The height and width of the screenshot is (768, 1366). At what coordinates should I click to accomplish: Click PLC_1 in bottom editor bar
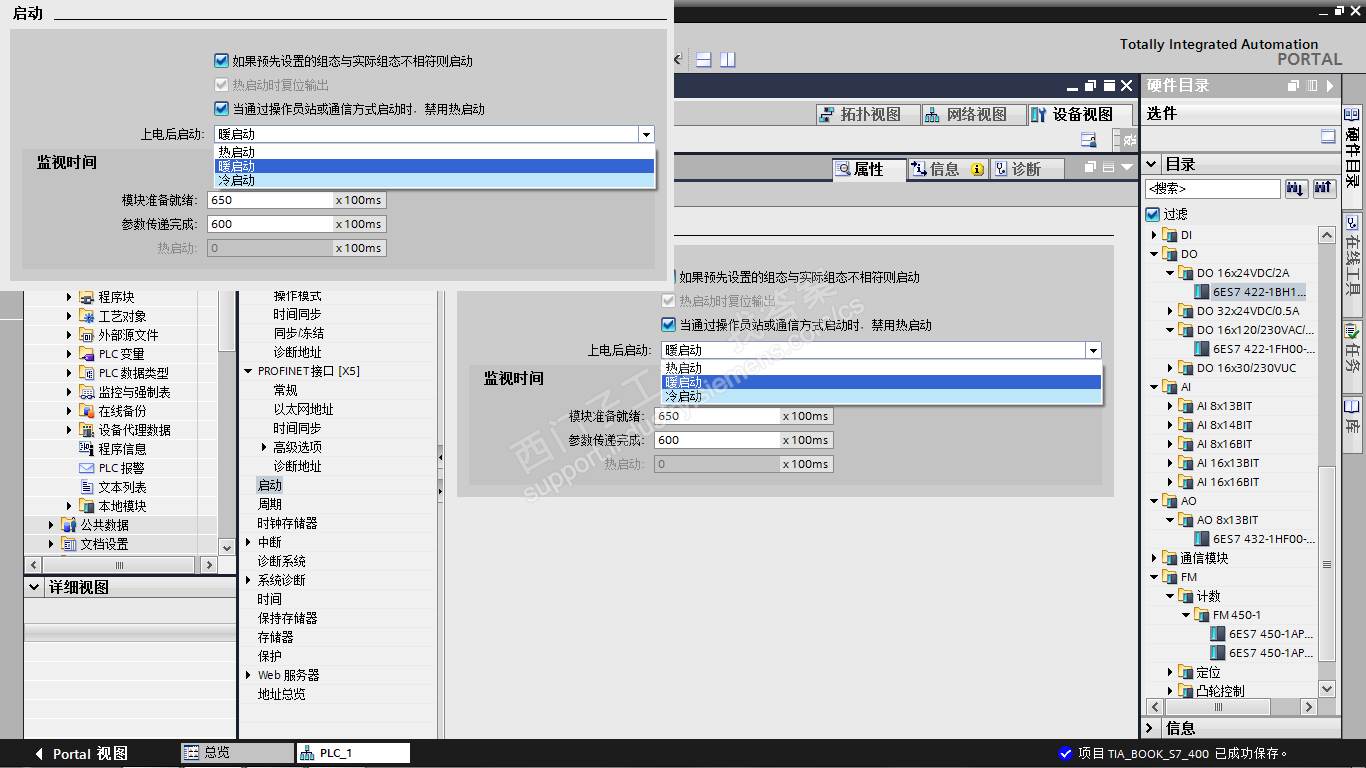coord(353,753)
